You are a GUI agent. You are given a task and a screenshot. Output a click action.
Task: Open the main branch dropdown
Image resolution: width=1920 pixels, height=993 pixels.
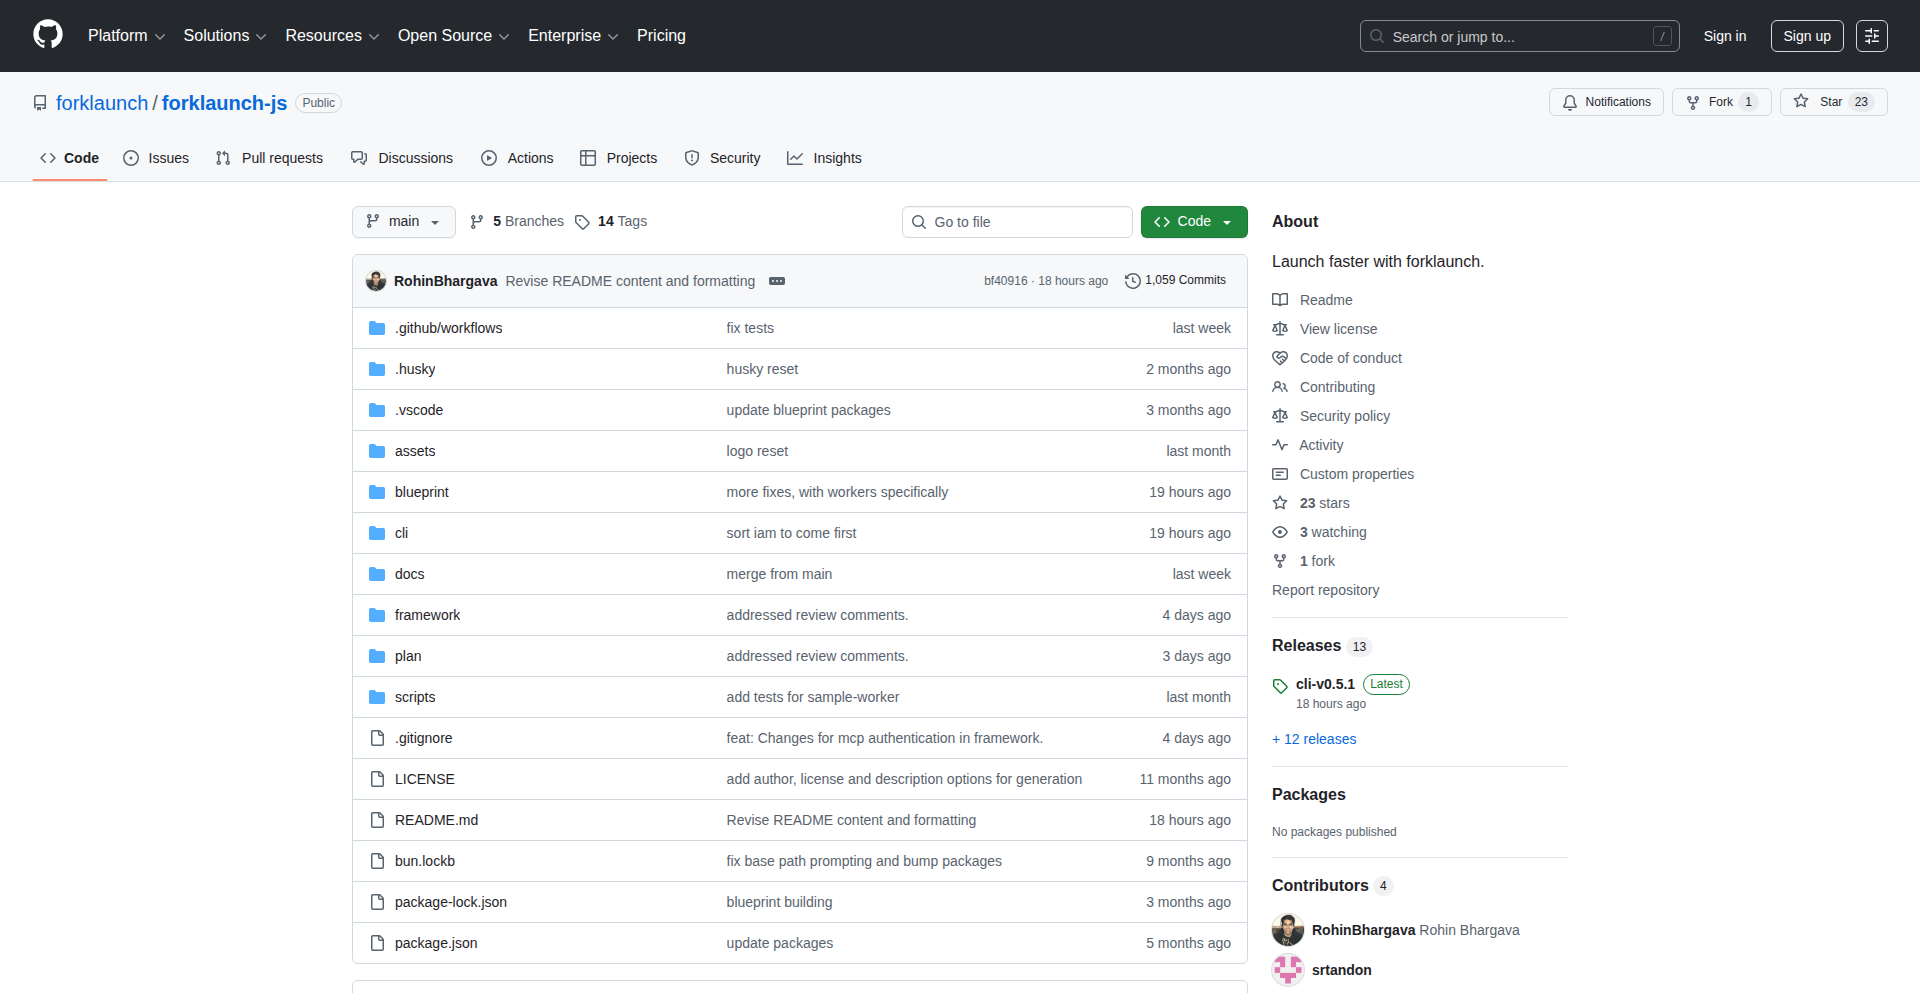403,221
